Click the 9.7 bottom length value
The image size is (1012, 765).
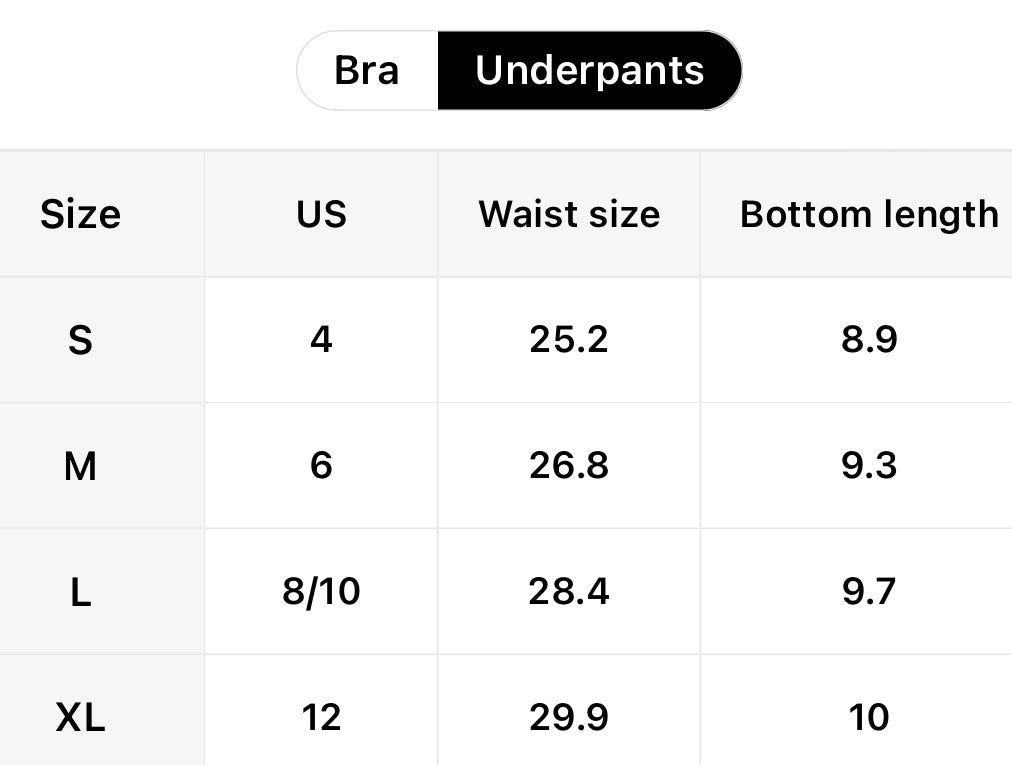pyautogui.click(x=868, y=592)
